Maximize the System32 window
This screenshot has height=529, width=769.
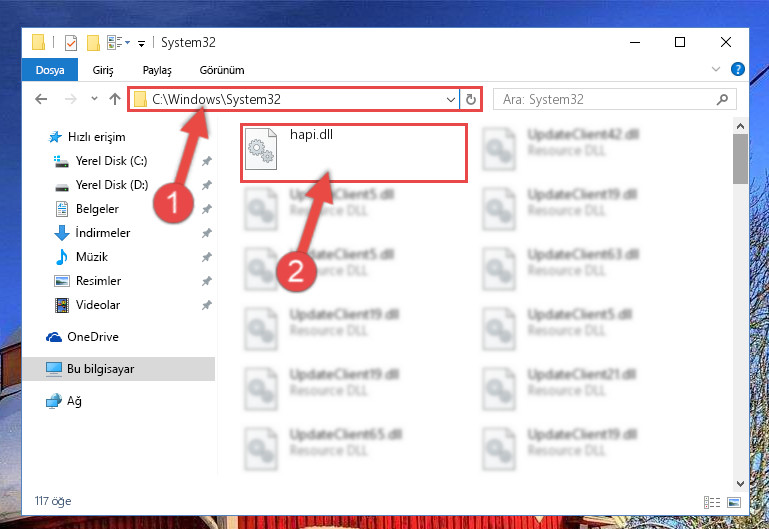[680, 43]
